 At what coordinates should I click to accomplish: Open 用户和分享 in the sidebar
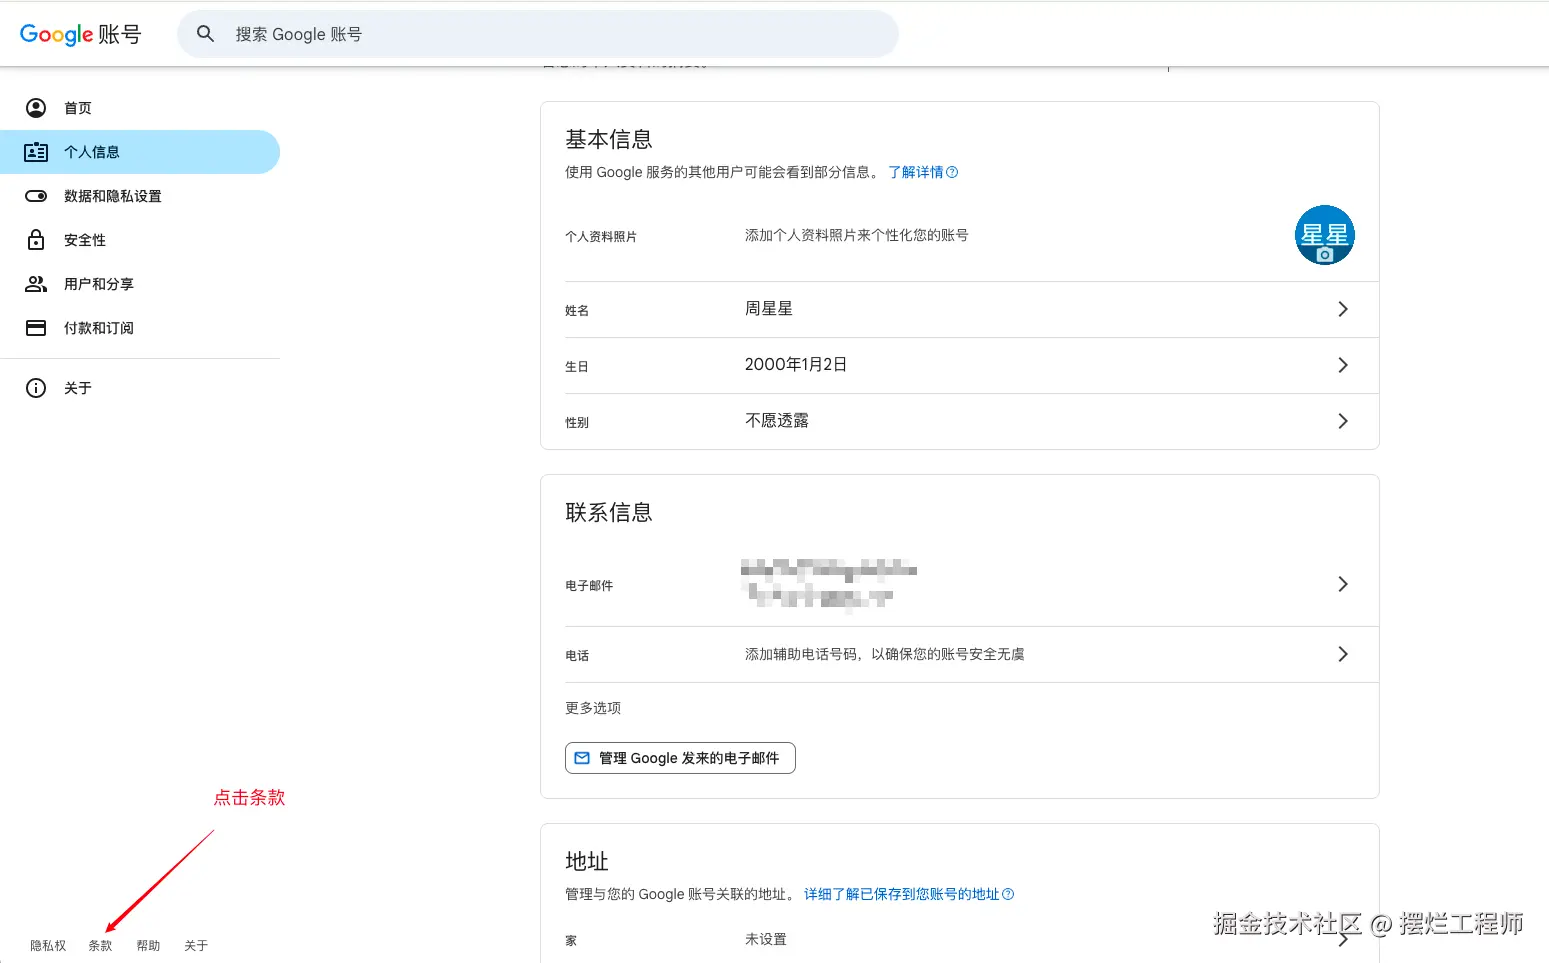tap(140, 284)
